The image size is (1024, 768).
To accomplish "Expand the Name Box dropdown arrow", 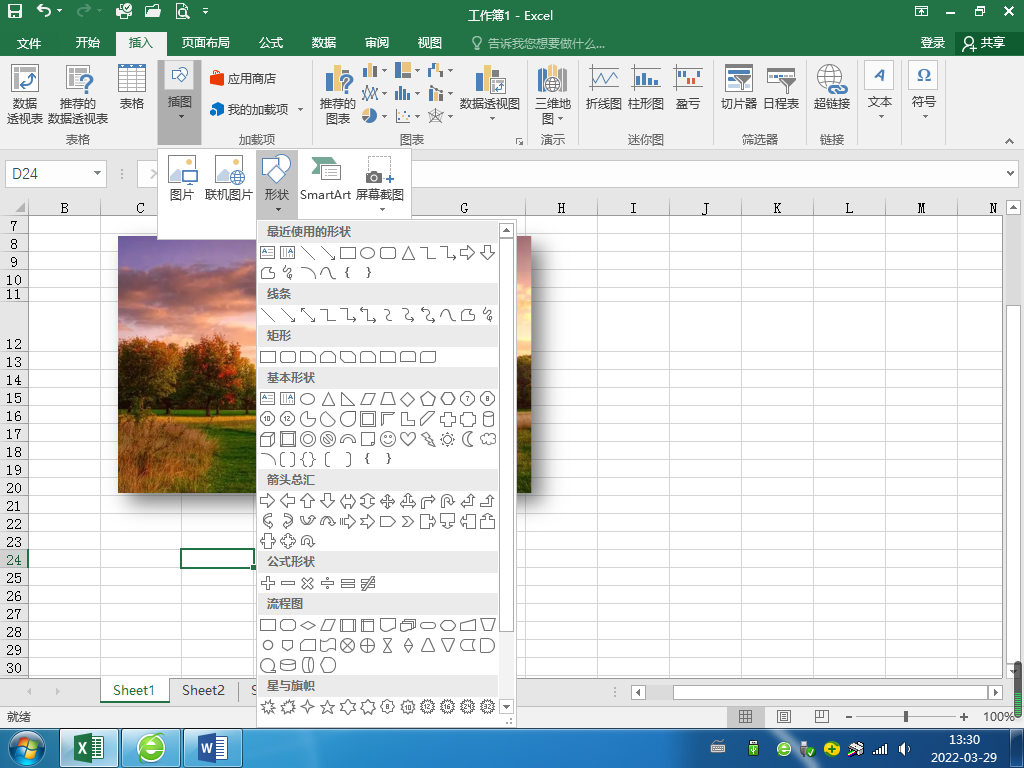I will pos(97,174).
